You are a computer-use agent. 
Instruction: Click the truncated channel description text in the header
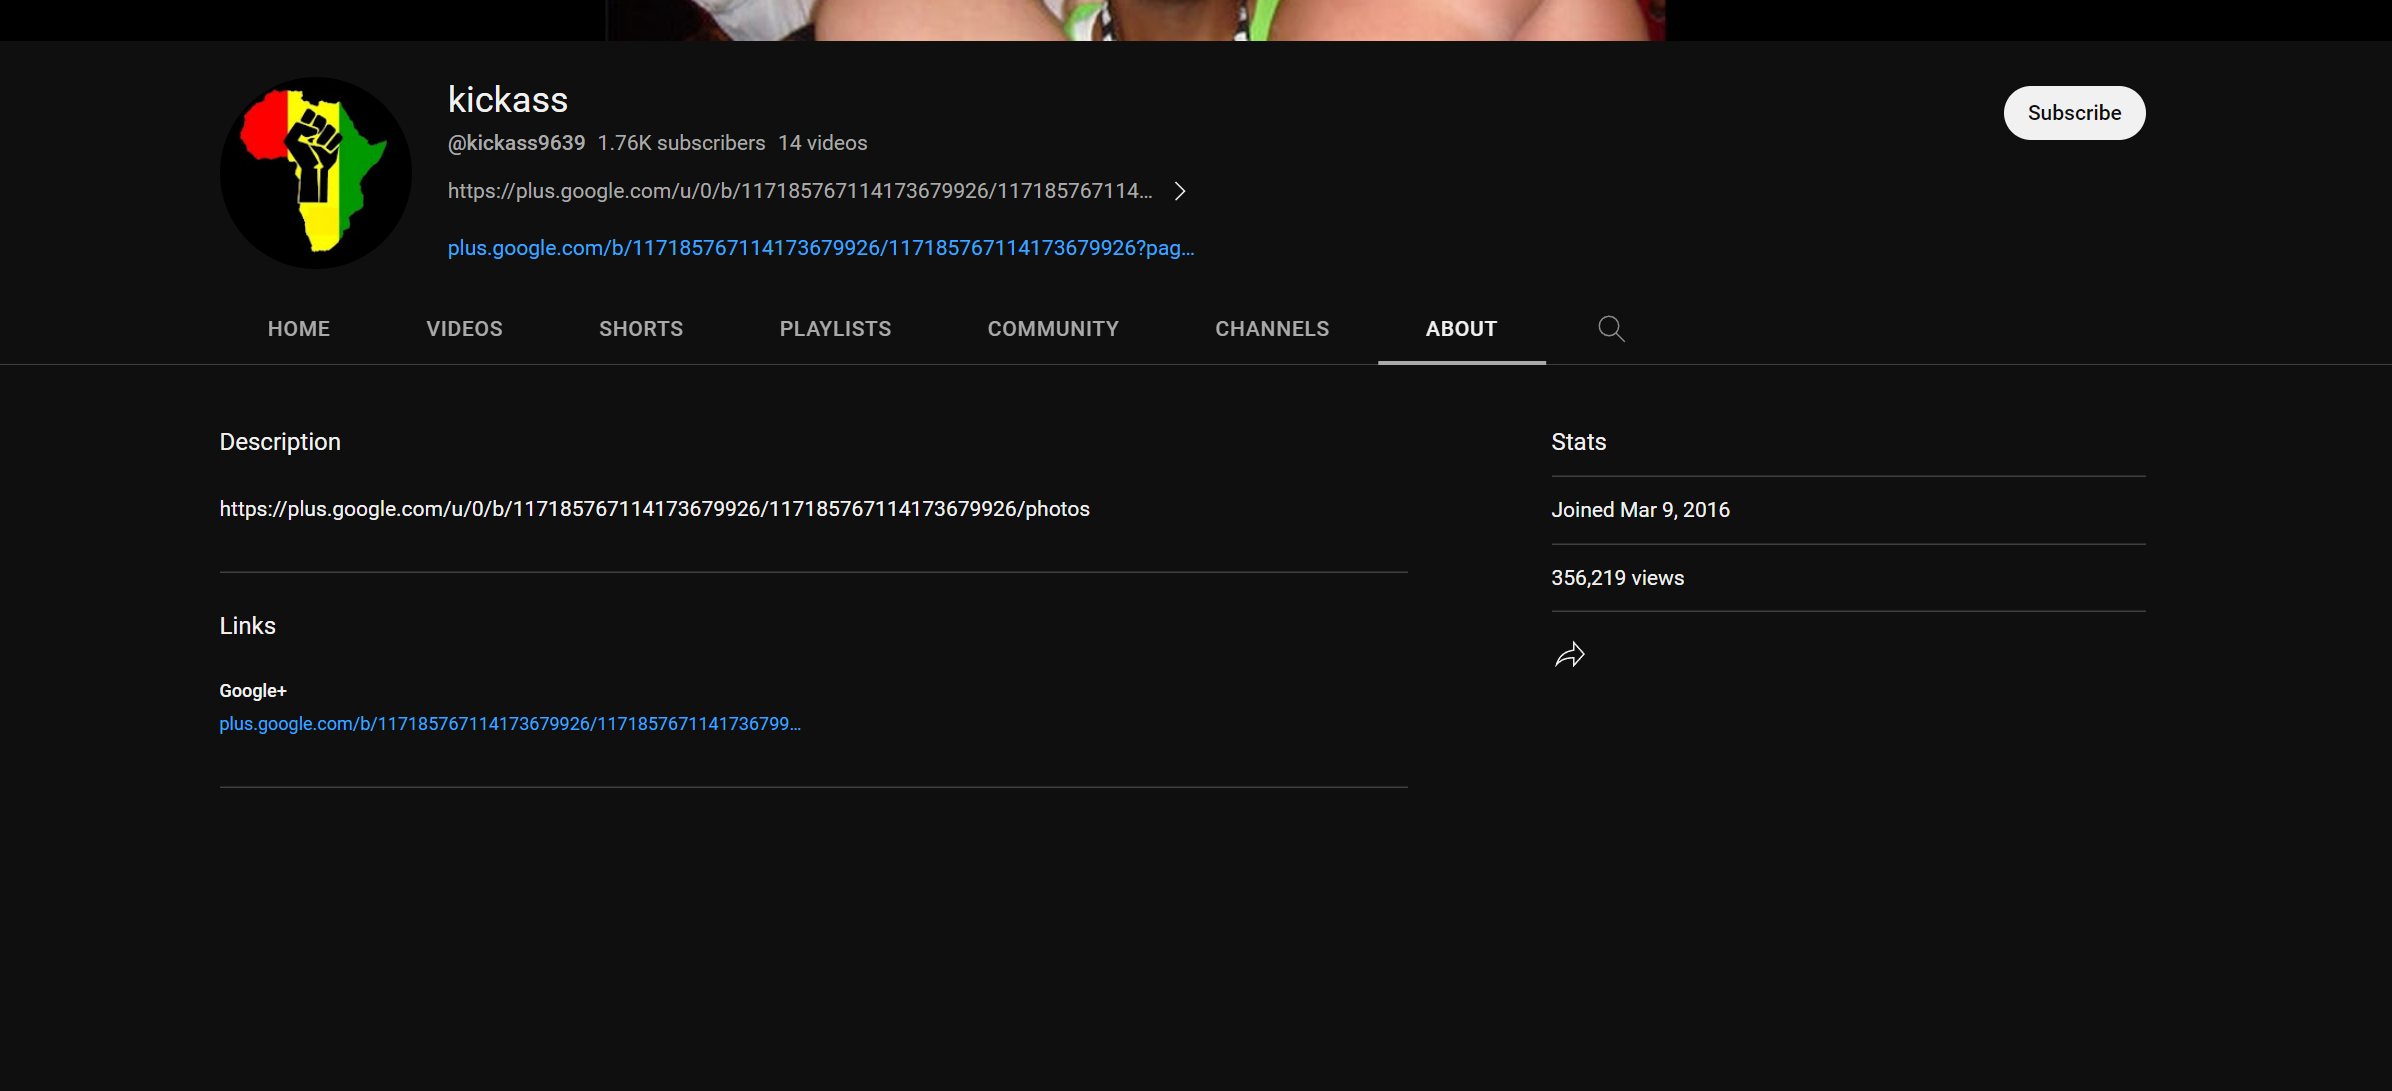(799, 191)
